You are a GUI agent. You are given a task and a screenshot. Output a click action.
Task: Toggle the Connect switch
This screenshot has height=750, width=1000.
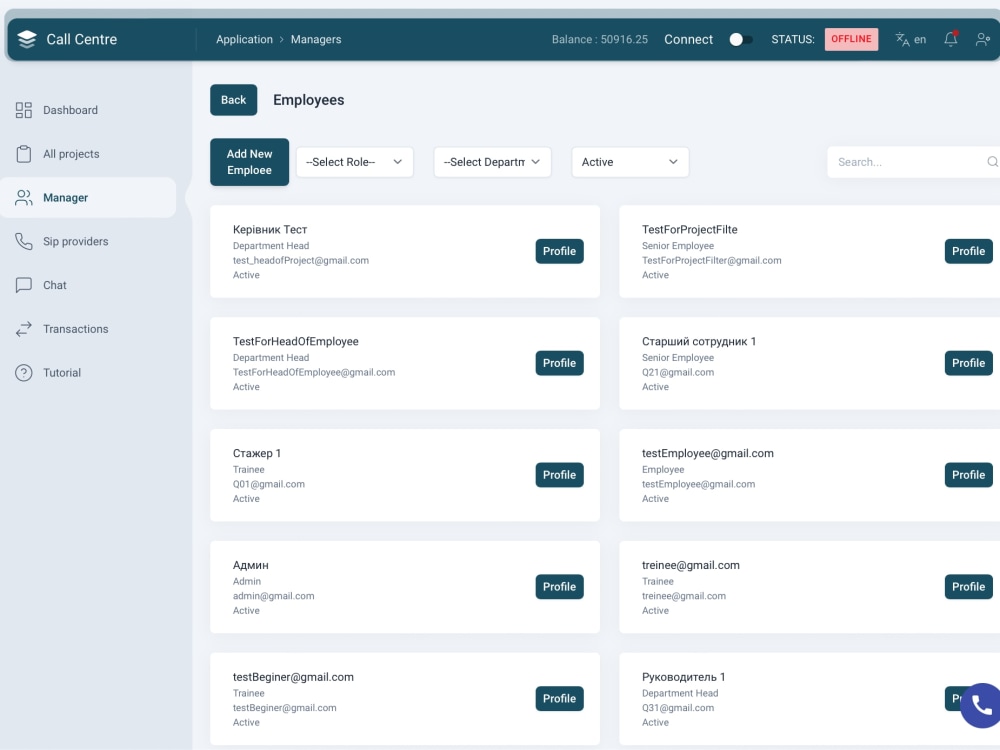tap(740, 40)
